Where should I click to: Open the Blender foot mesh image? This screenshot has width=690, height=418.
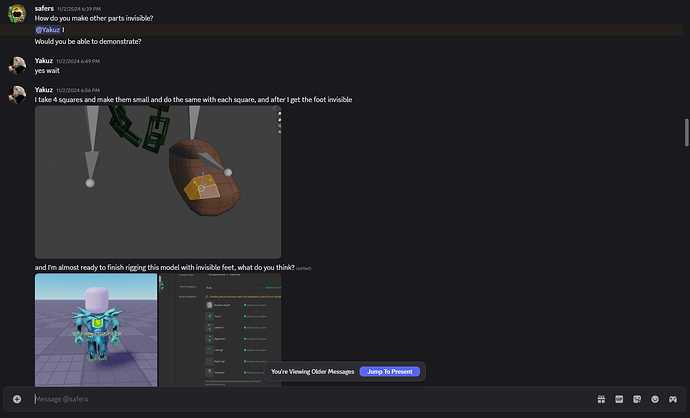pos(158,182)
